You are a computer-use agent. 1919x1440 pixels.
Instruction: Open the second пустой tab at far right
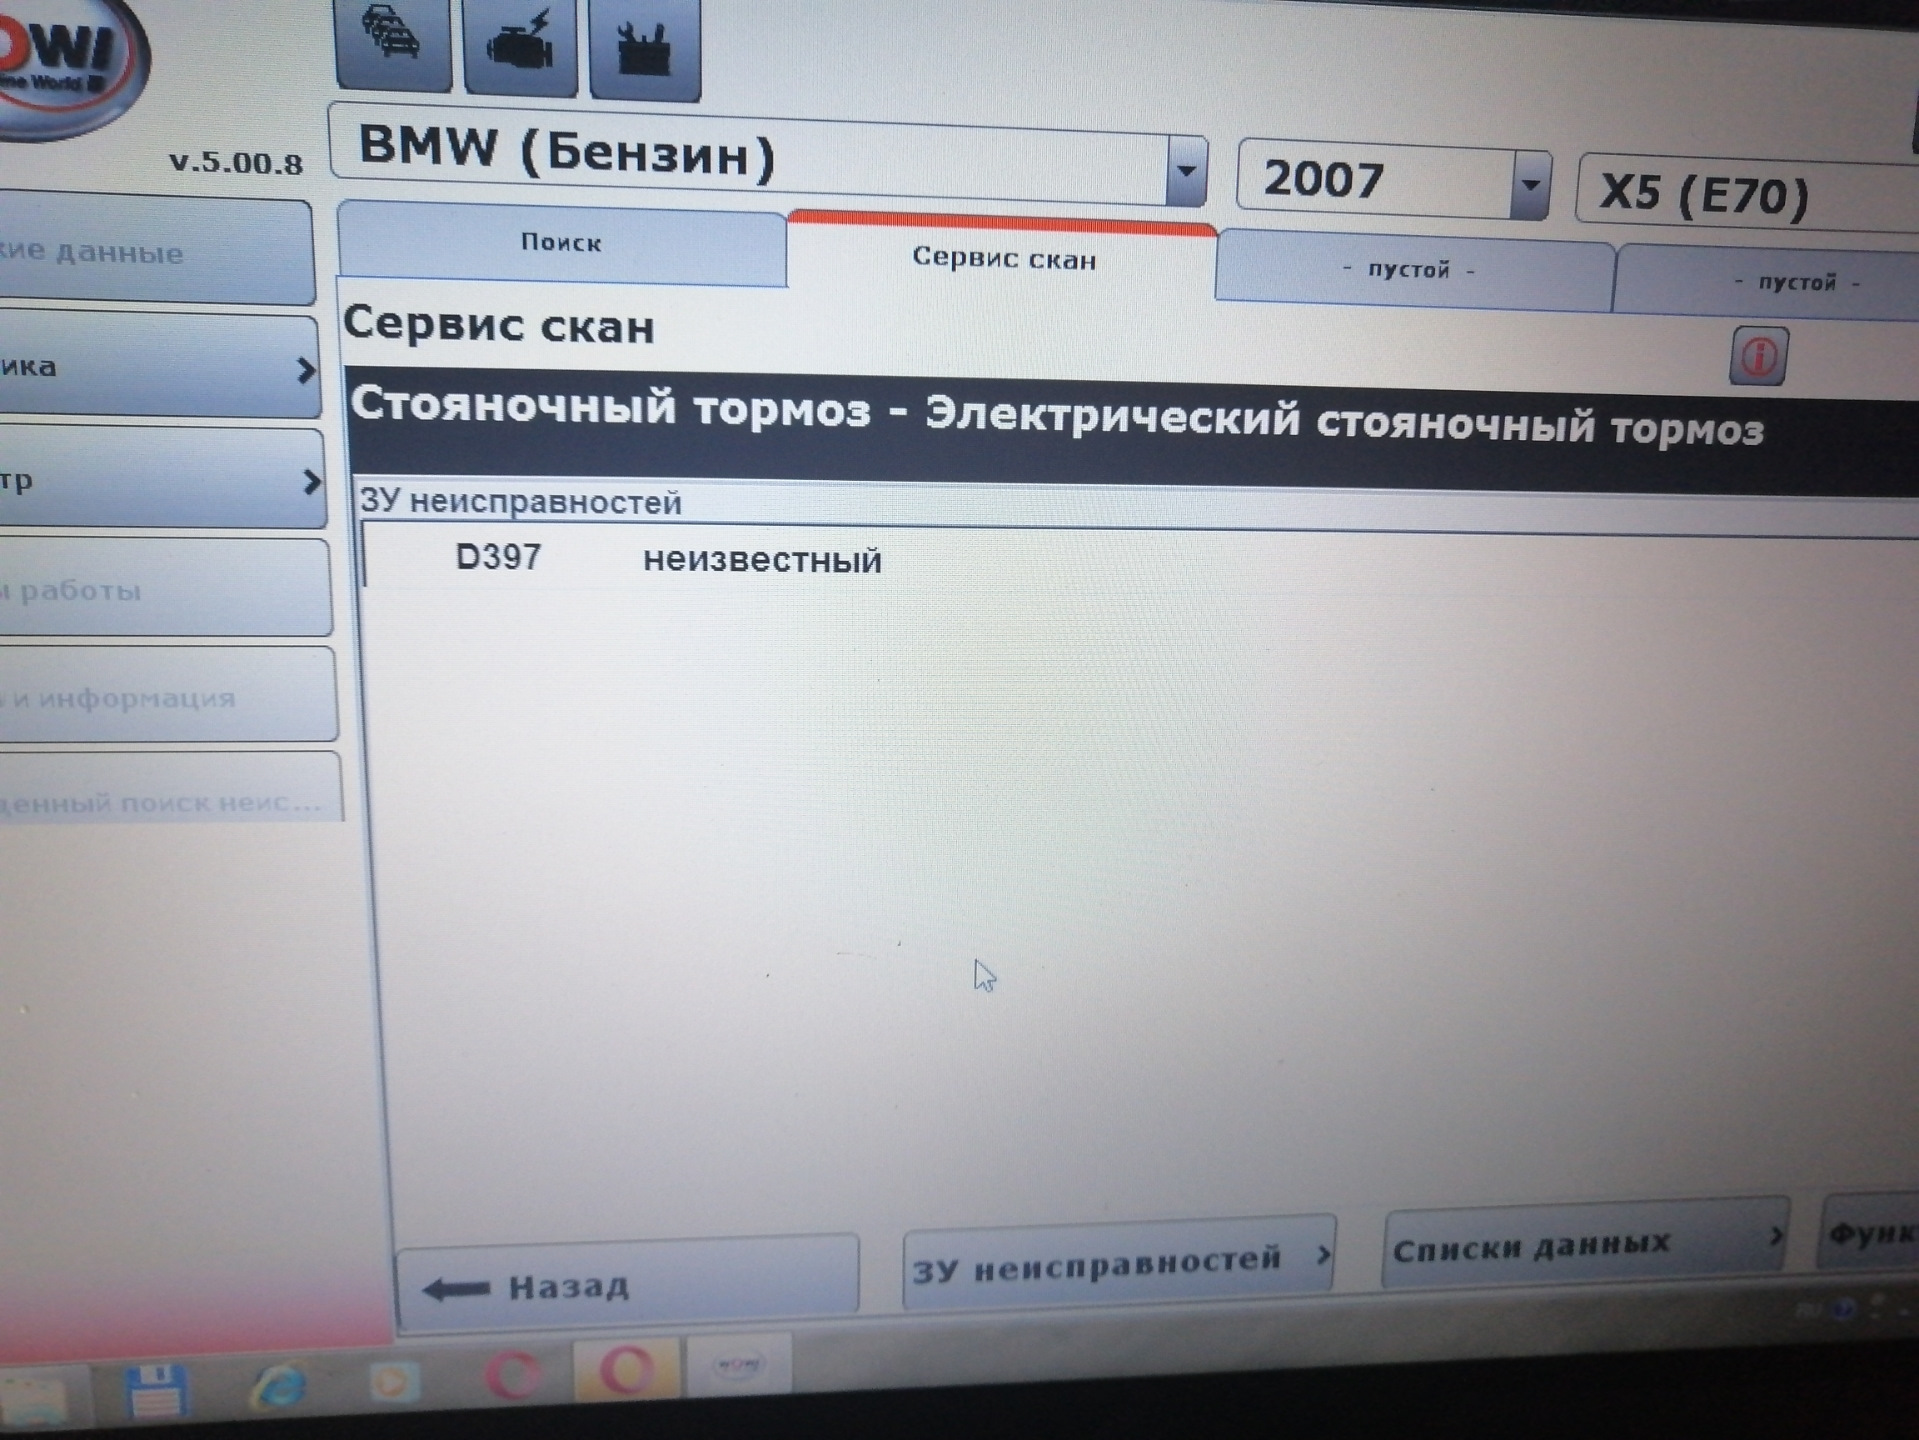1767,283
